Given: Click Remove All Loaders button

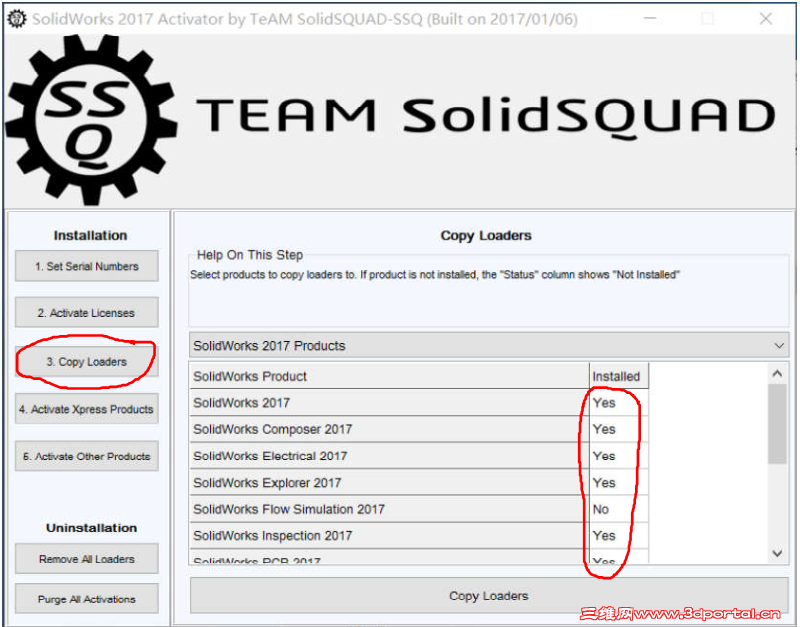Looking at the screenshot, I should [87, 559].
